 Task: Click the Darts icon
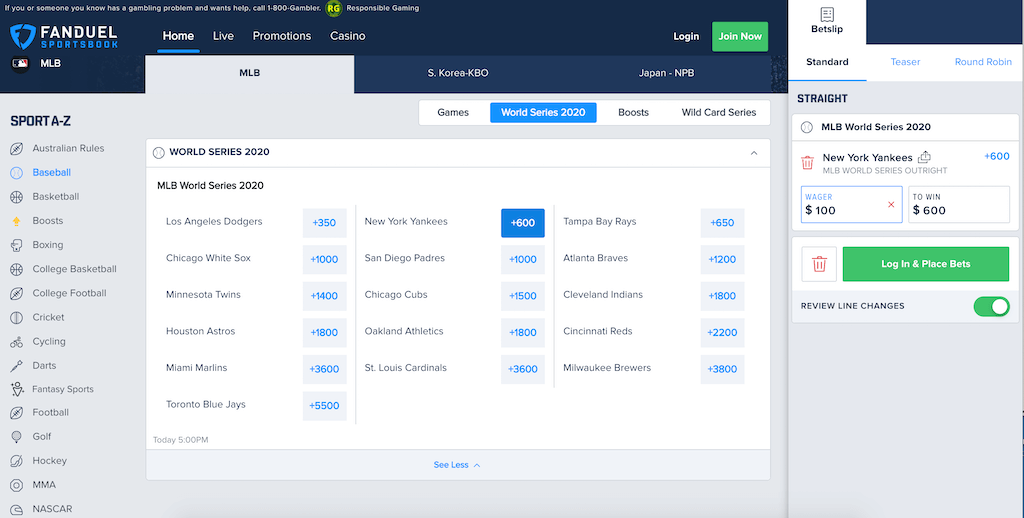coord(17,366)
